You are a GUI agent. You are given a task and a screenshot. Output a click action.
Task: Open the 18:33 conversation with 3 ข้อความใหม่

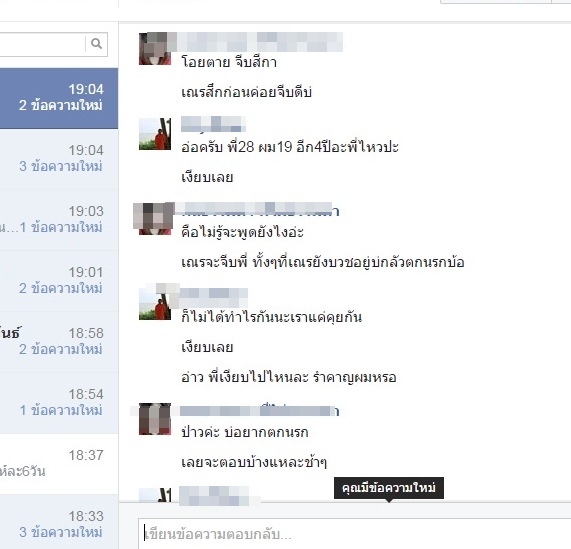pos(59,523)
